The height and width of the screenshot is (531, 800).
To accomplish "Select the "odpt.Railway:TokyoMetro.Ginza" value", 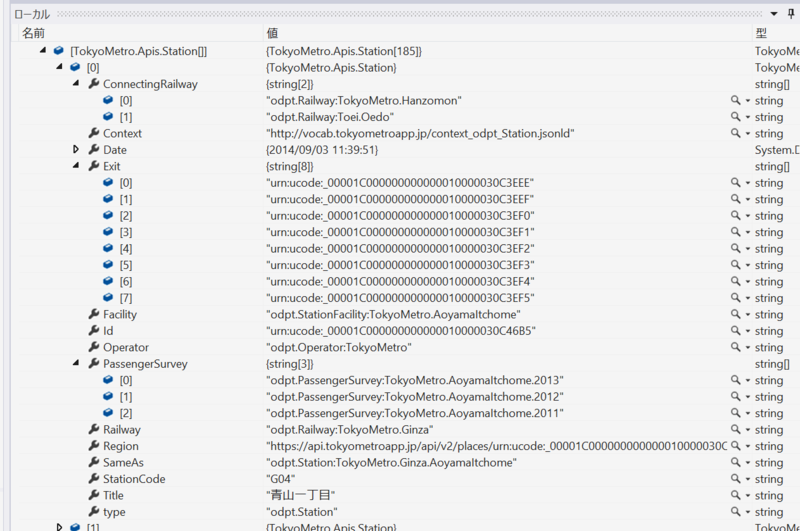I will [x=349, y=429].
